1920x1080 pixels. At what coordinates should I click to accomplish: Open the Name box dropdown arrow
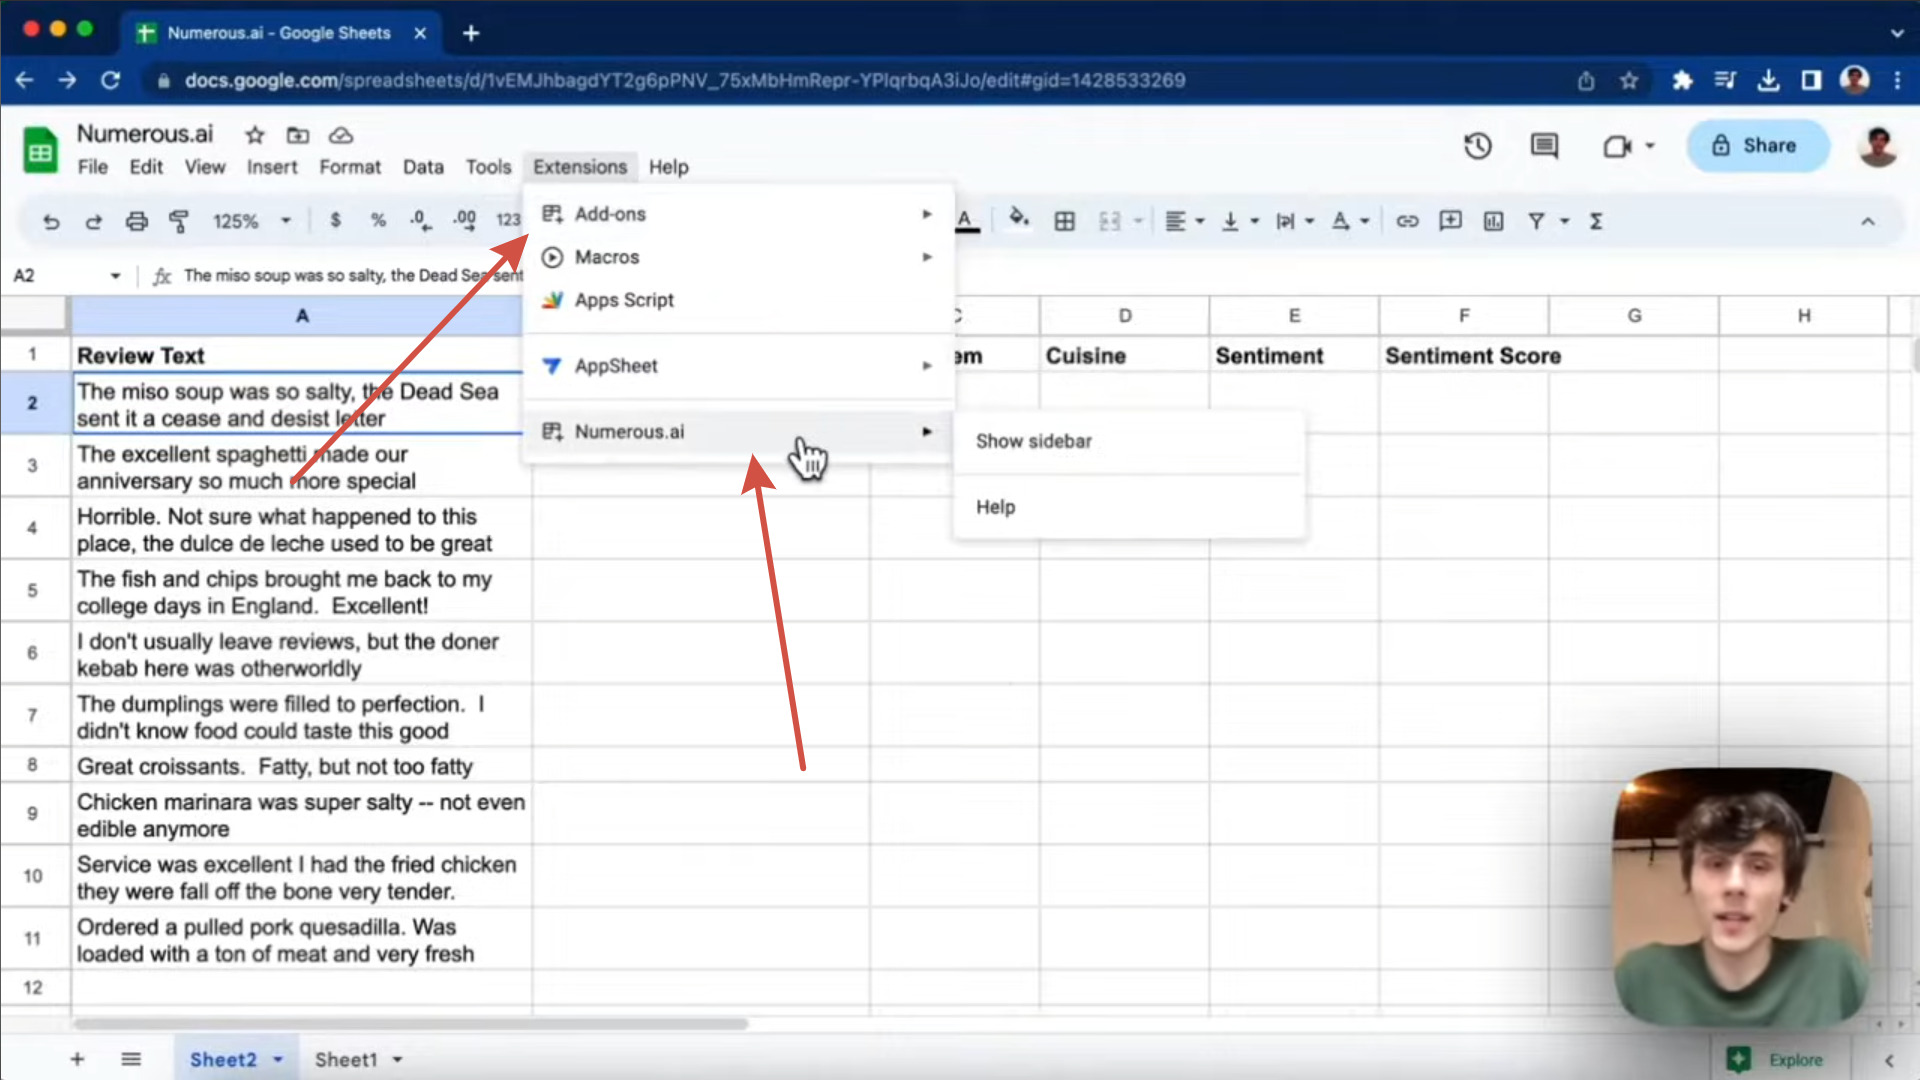[115, 276]
